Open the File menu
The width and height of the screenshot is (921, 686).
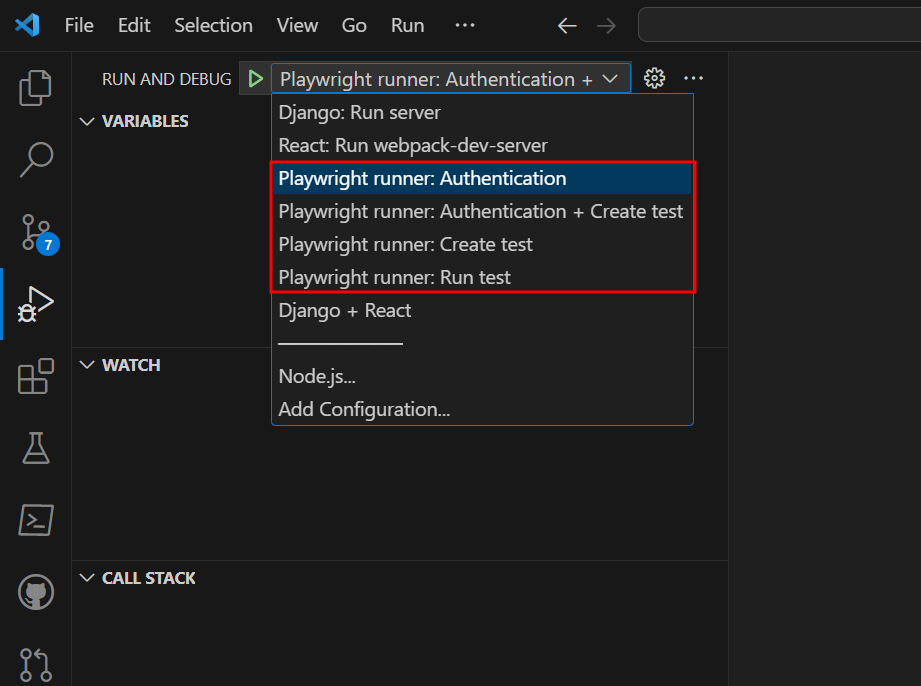[79, 25]
